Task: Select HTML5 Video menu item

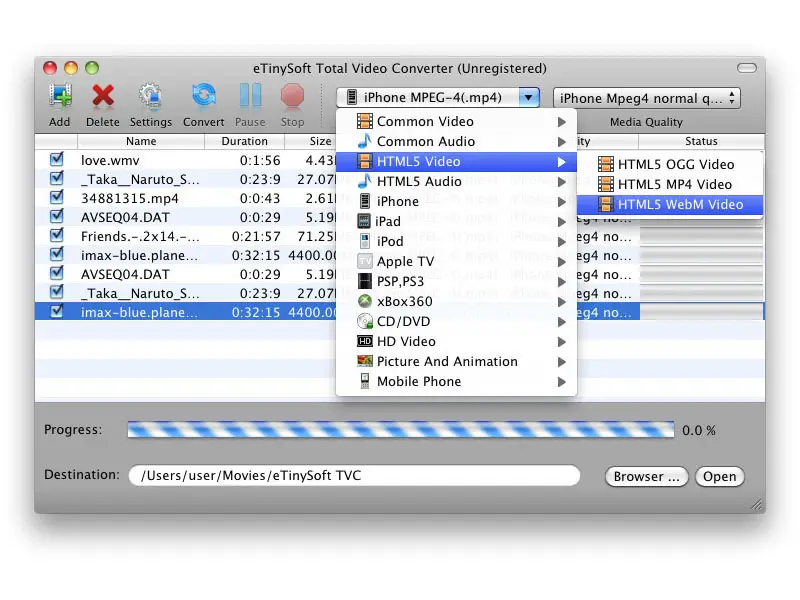Action: [457, 162]
